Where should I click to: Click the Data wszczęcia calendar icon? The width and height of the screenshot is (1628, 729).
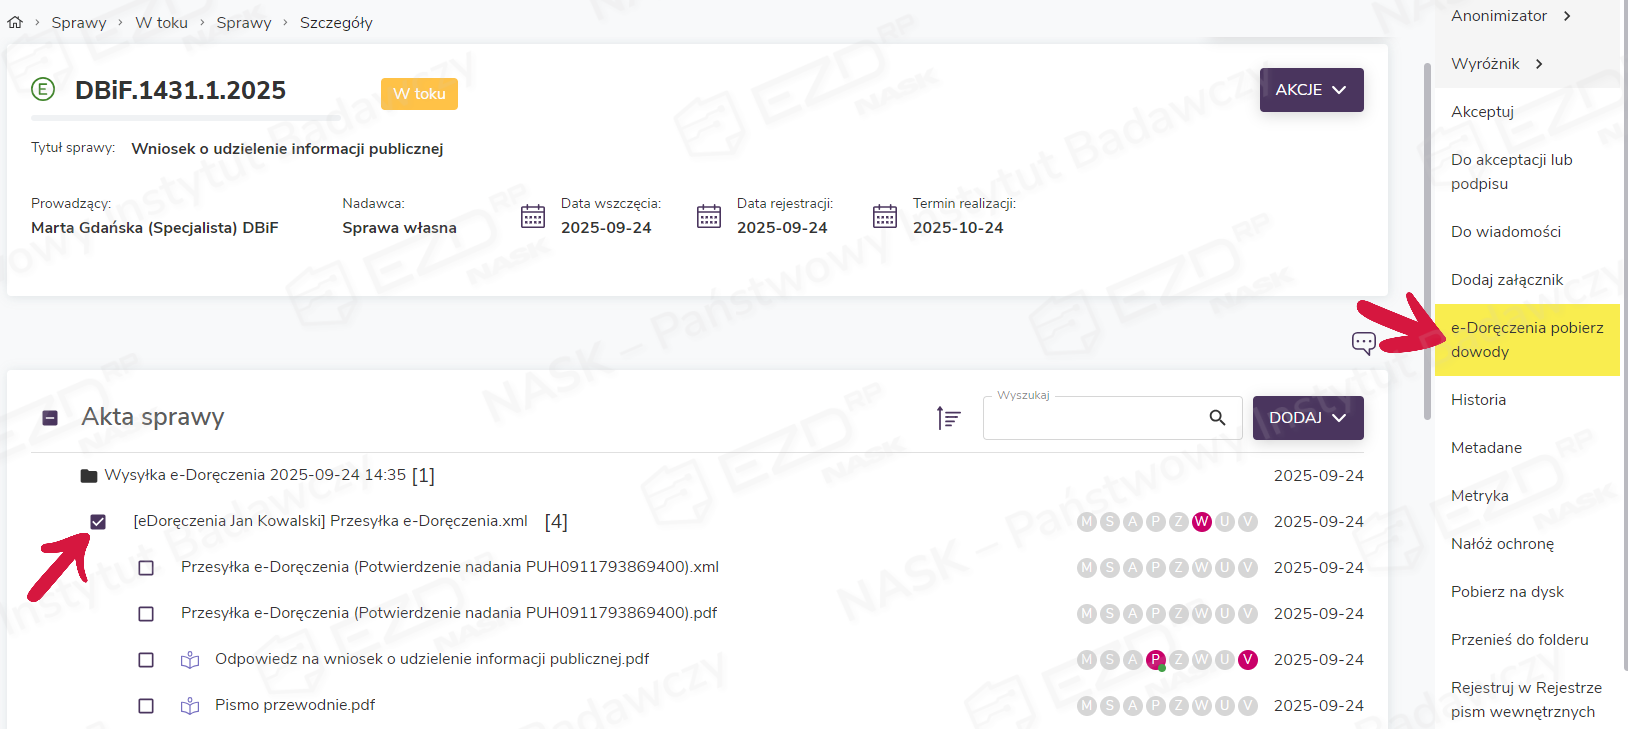click(533, 216)
